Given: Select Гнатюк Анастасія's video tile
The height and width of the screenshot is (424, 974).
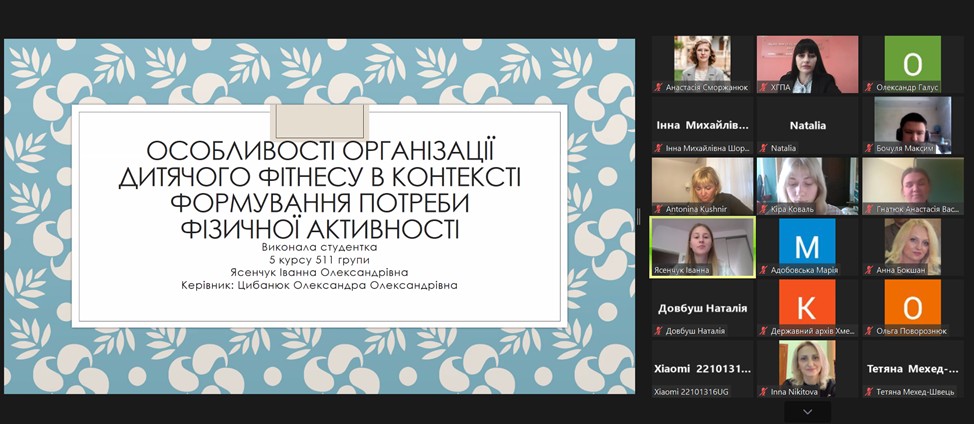Looking at the screenshot, I should pos(913,186).
